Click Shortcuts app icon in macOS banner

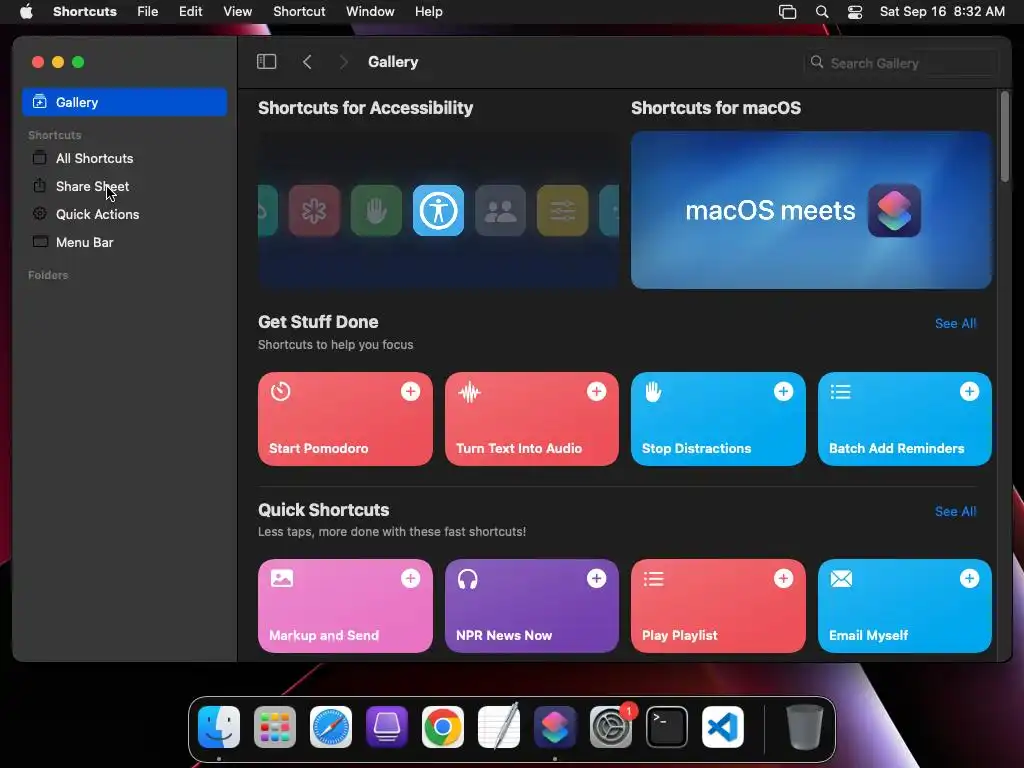tap(894, 210)
